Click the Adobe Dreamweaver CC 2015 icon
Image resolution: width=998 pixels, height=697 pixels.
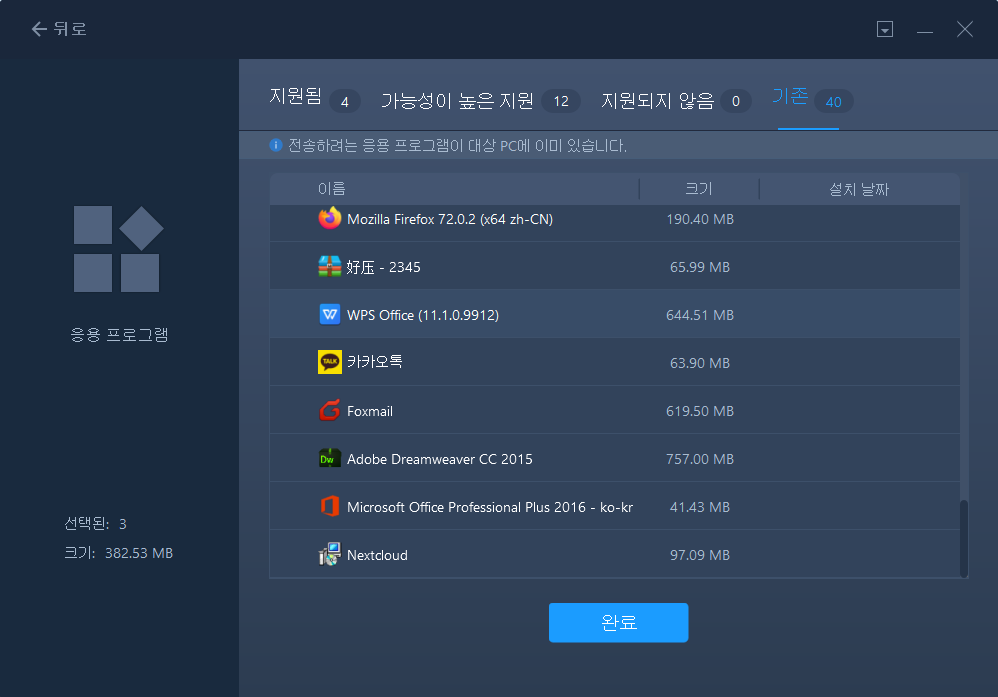click(x=330, y=459)
